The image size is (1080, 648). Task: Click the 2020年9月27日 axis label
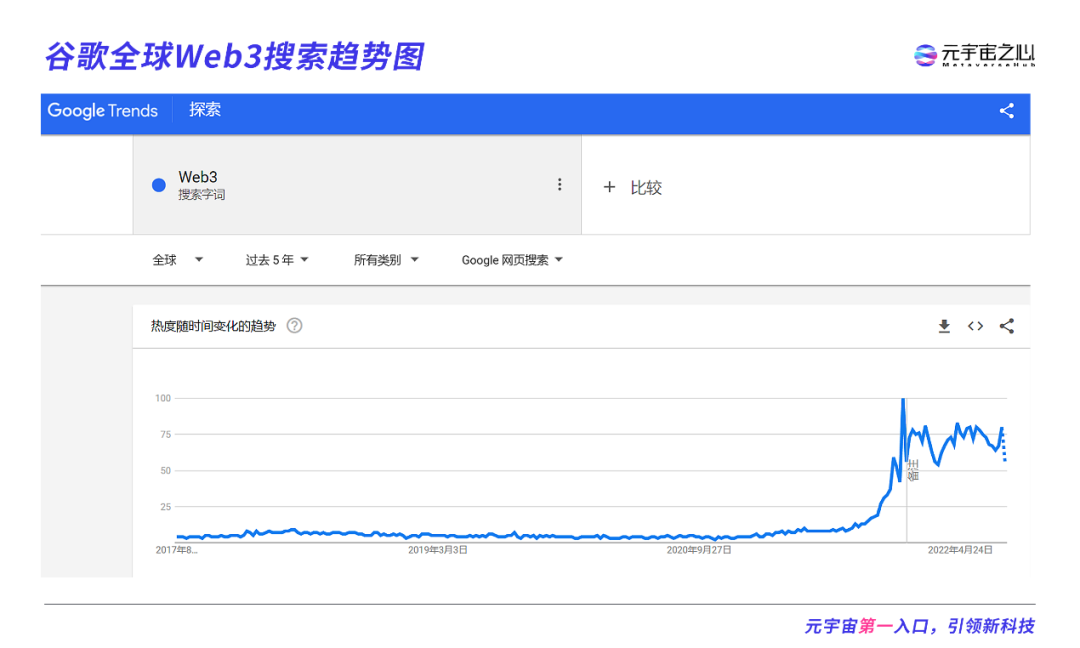click(x=698, y=550)
